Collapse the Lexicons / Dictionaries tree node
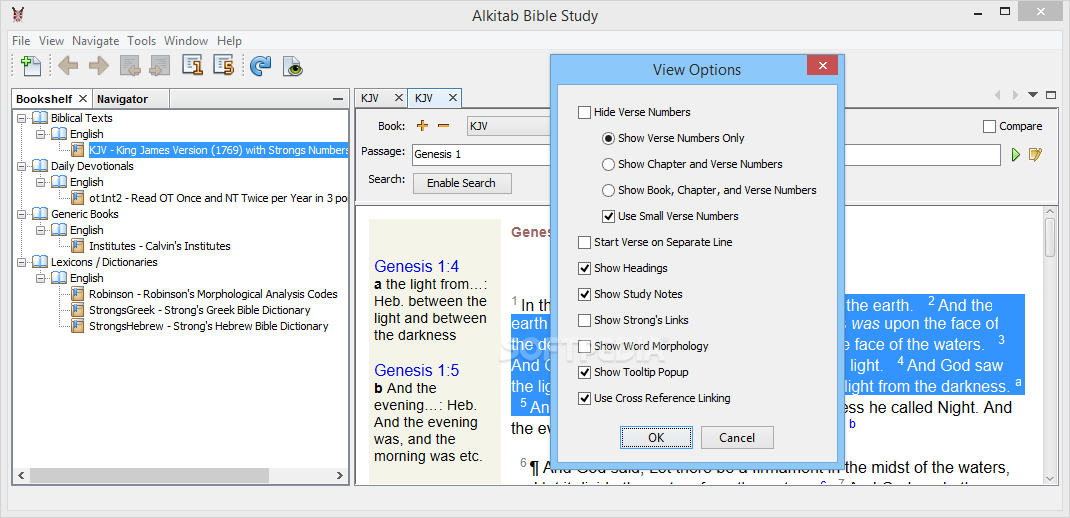Viewport: 1070px width, 518px height. [x=21, y=262]
